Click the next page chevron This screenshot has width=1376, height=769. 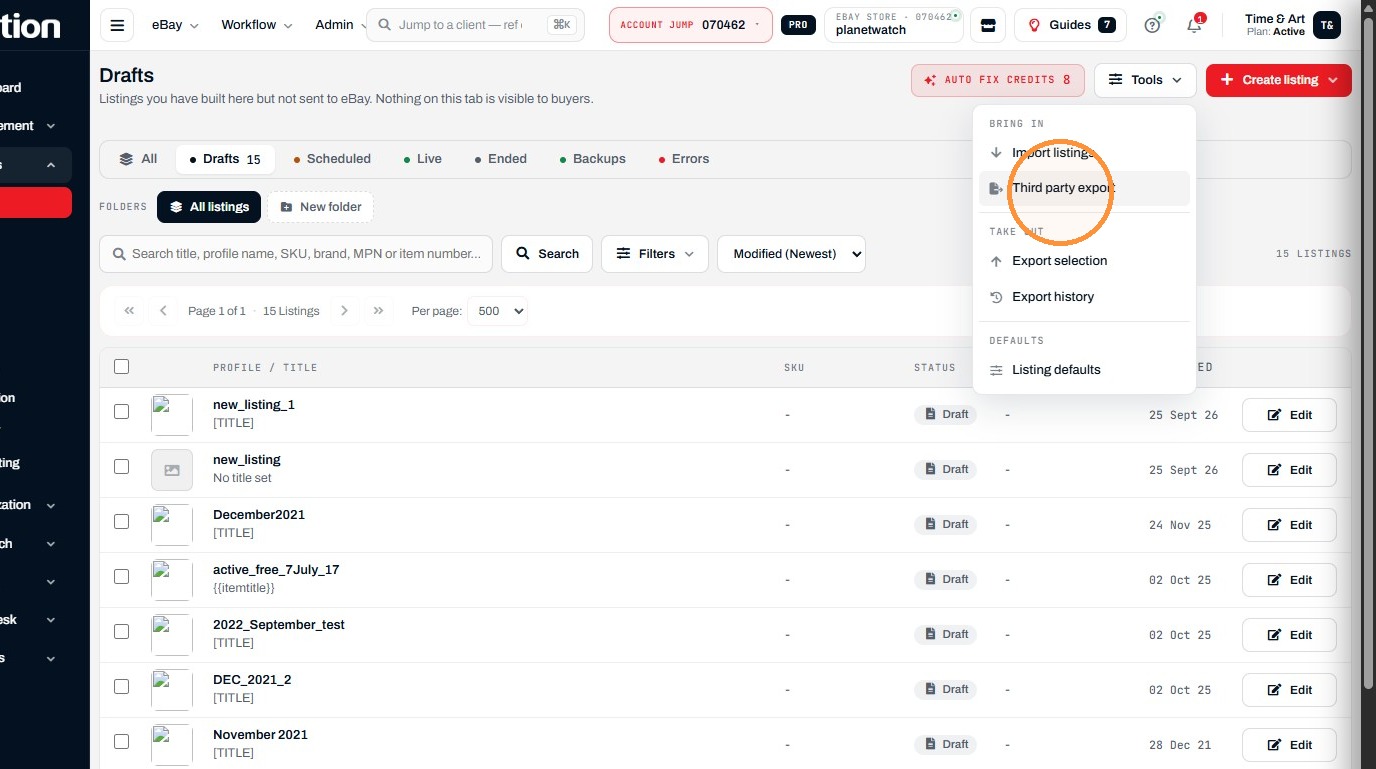click(344, 311)
